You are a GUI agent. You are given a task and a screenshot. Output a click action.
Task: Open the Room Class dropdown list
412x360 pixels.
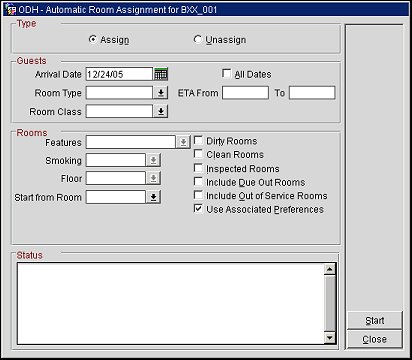click(160, 111)
